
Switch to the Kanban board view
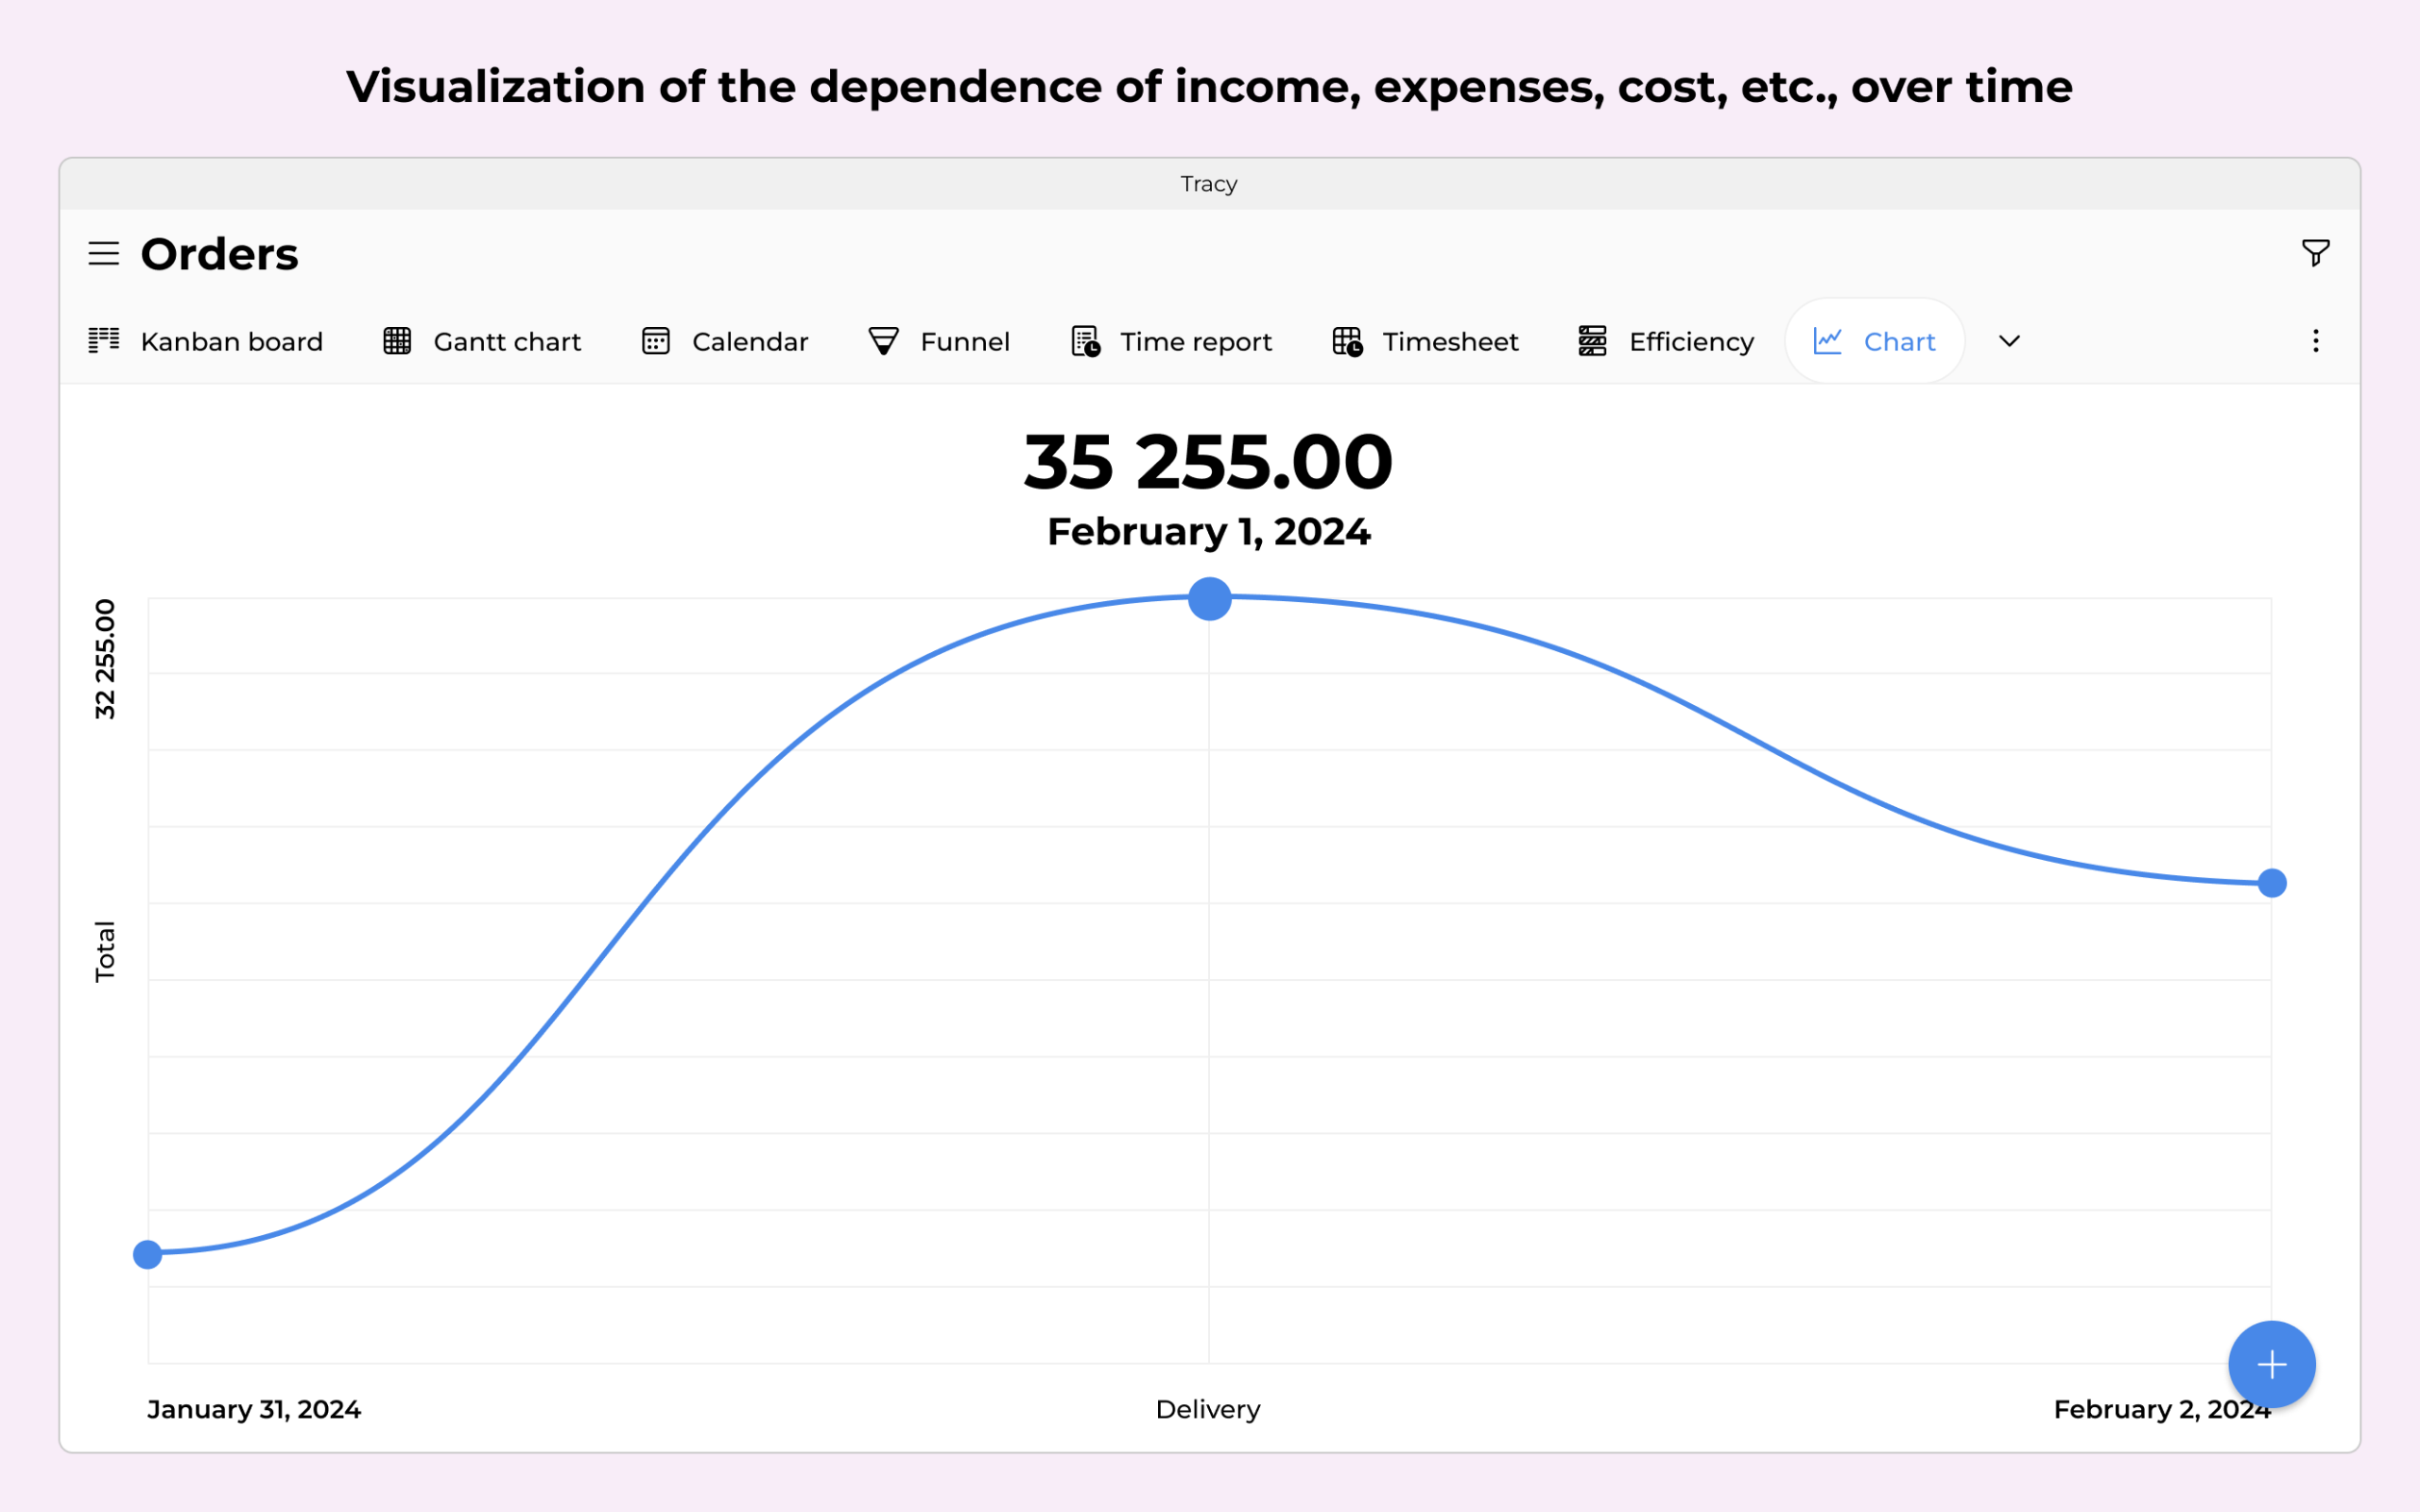tap(206, 342)
